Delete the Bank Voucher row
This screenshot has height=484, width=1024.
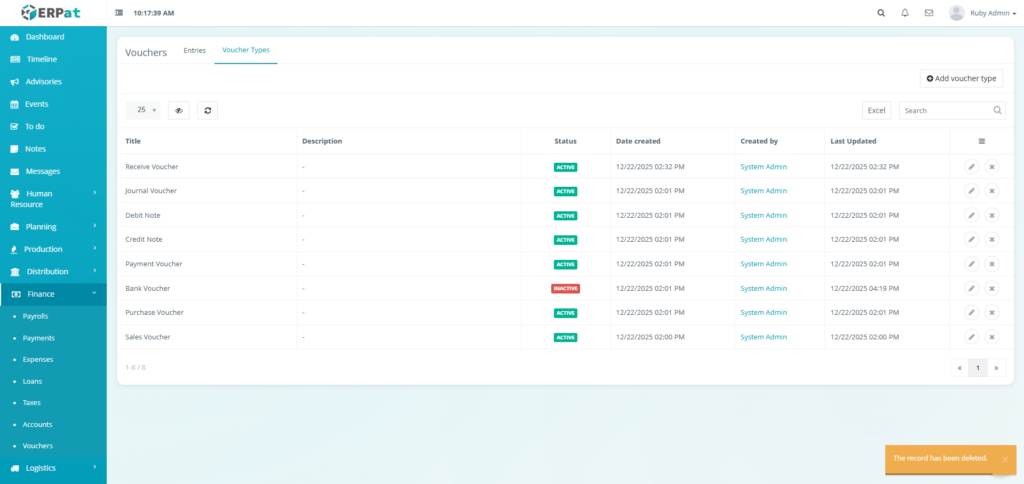click(991, 288)
